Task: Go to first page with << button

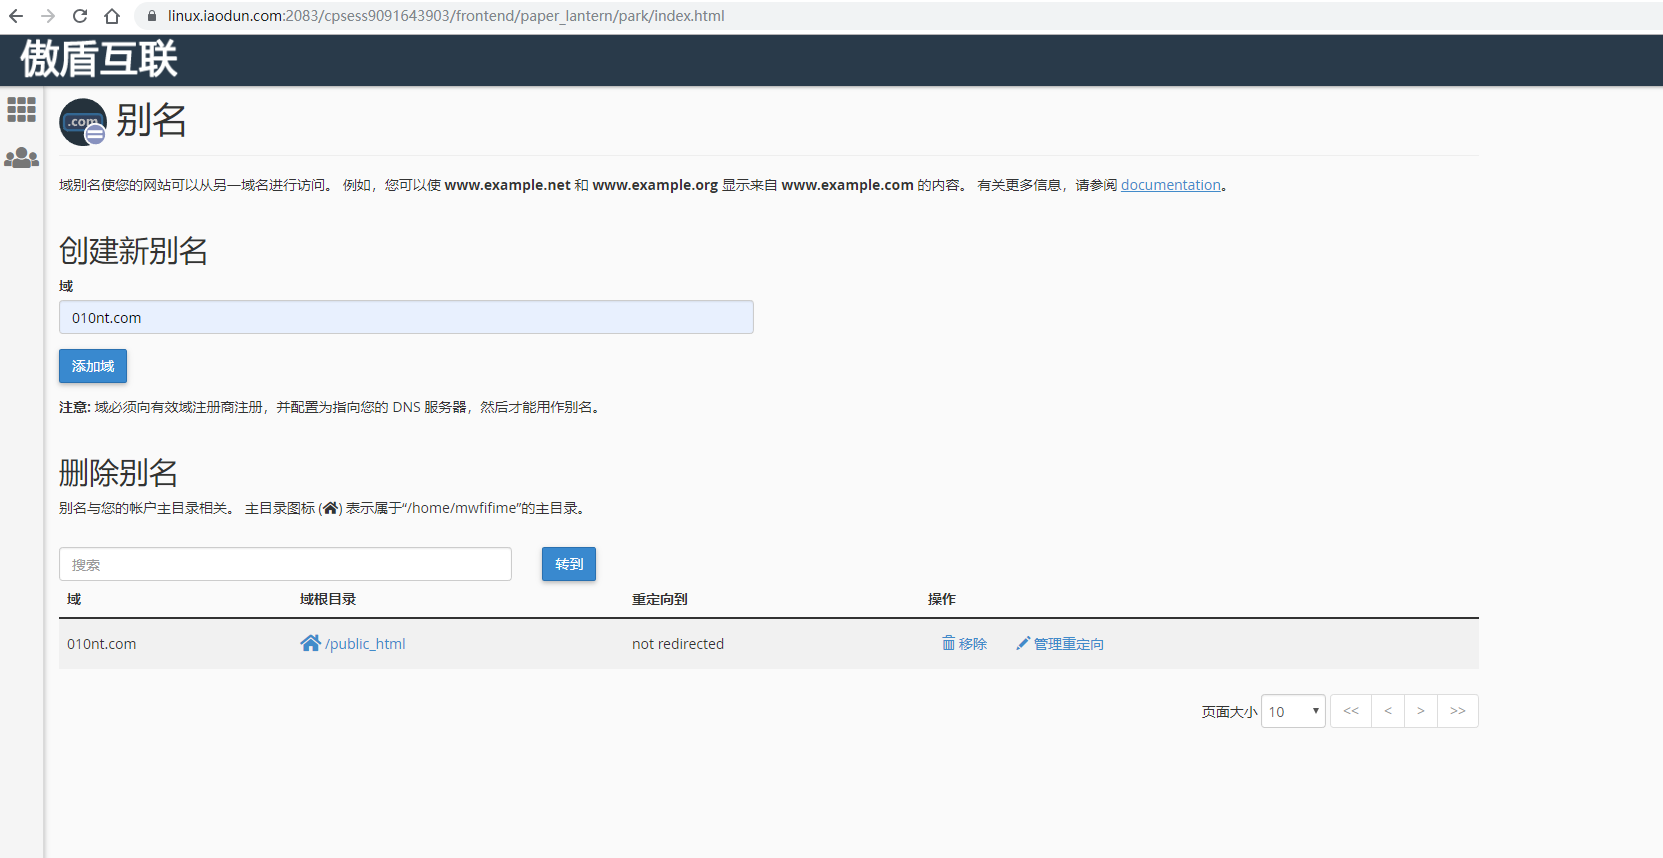Action: pyautogui.click(x=1351, y=711)
